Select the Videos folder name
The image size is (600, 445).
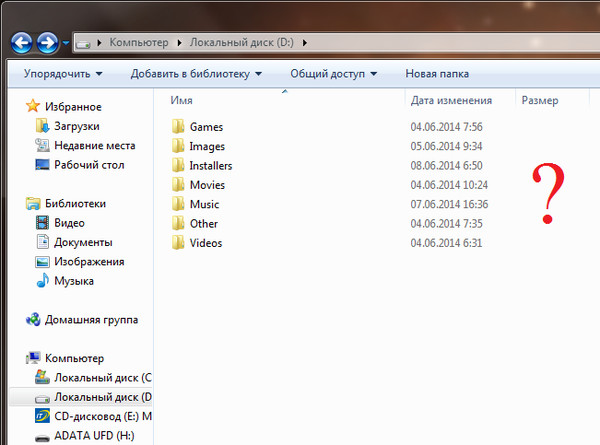(206, 243)
